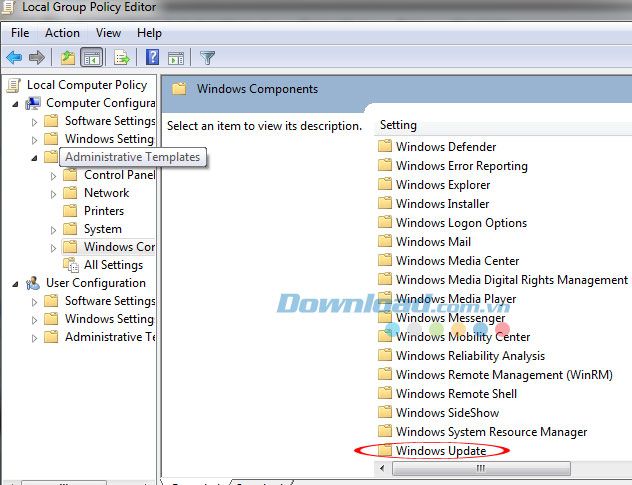Image resolution: width=632 pixels, height=485 pixels.
Task: Expand Software Settings under User Configuration
Action: (35, 302)
